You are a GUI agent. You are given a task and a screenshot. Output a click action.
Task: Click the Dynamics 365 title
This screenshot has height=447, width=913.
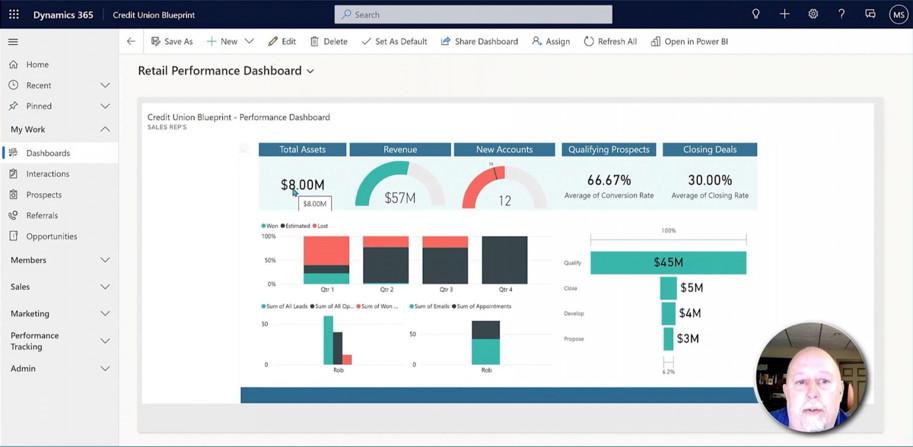tap(63, 15)
